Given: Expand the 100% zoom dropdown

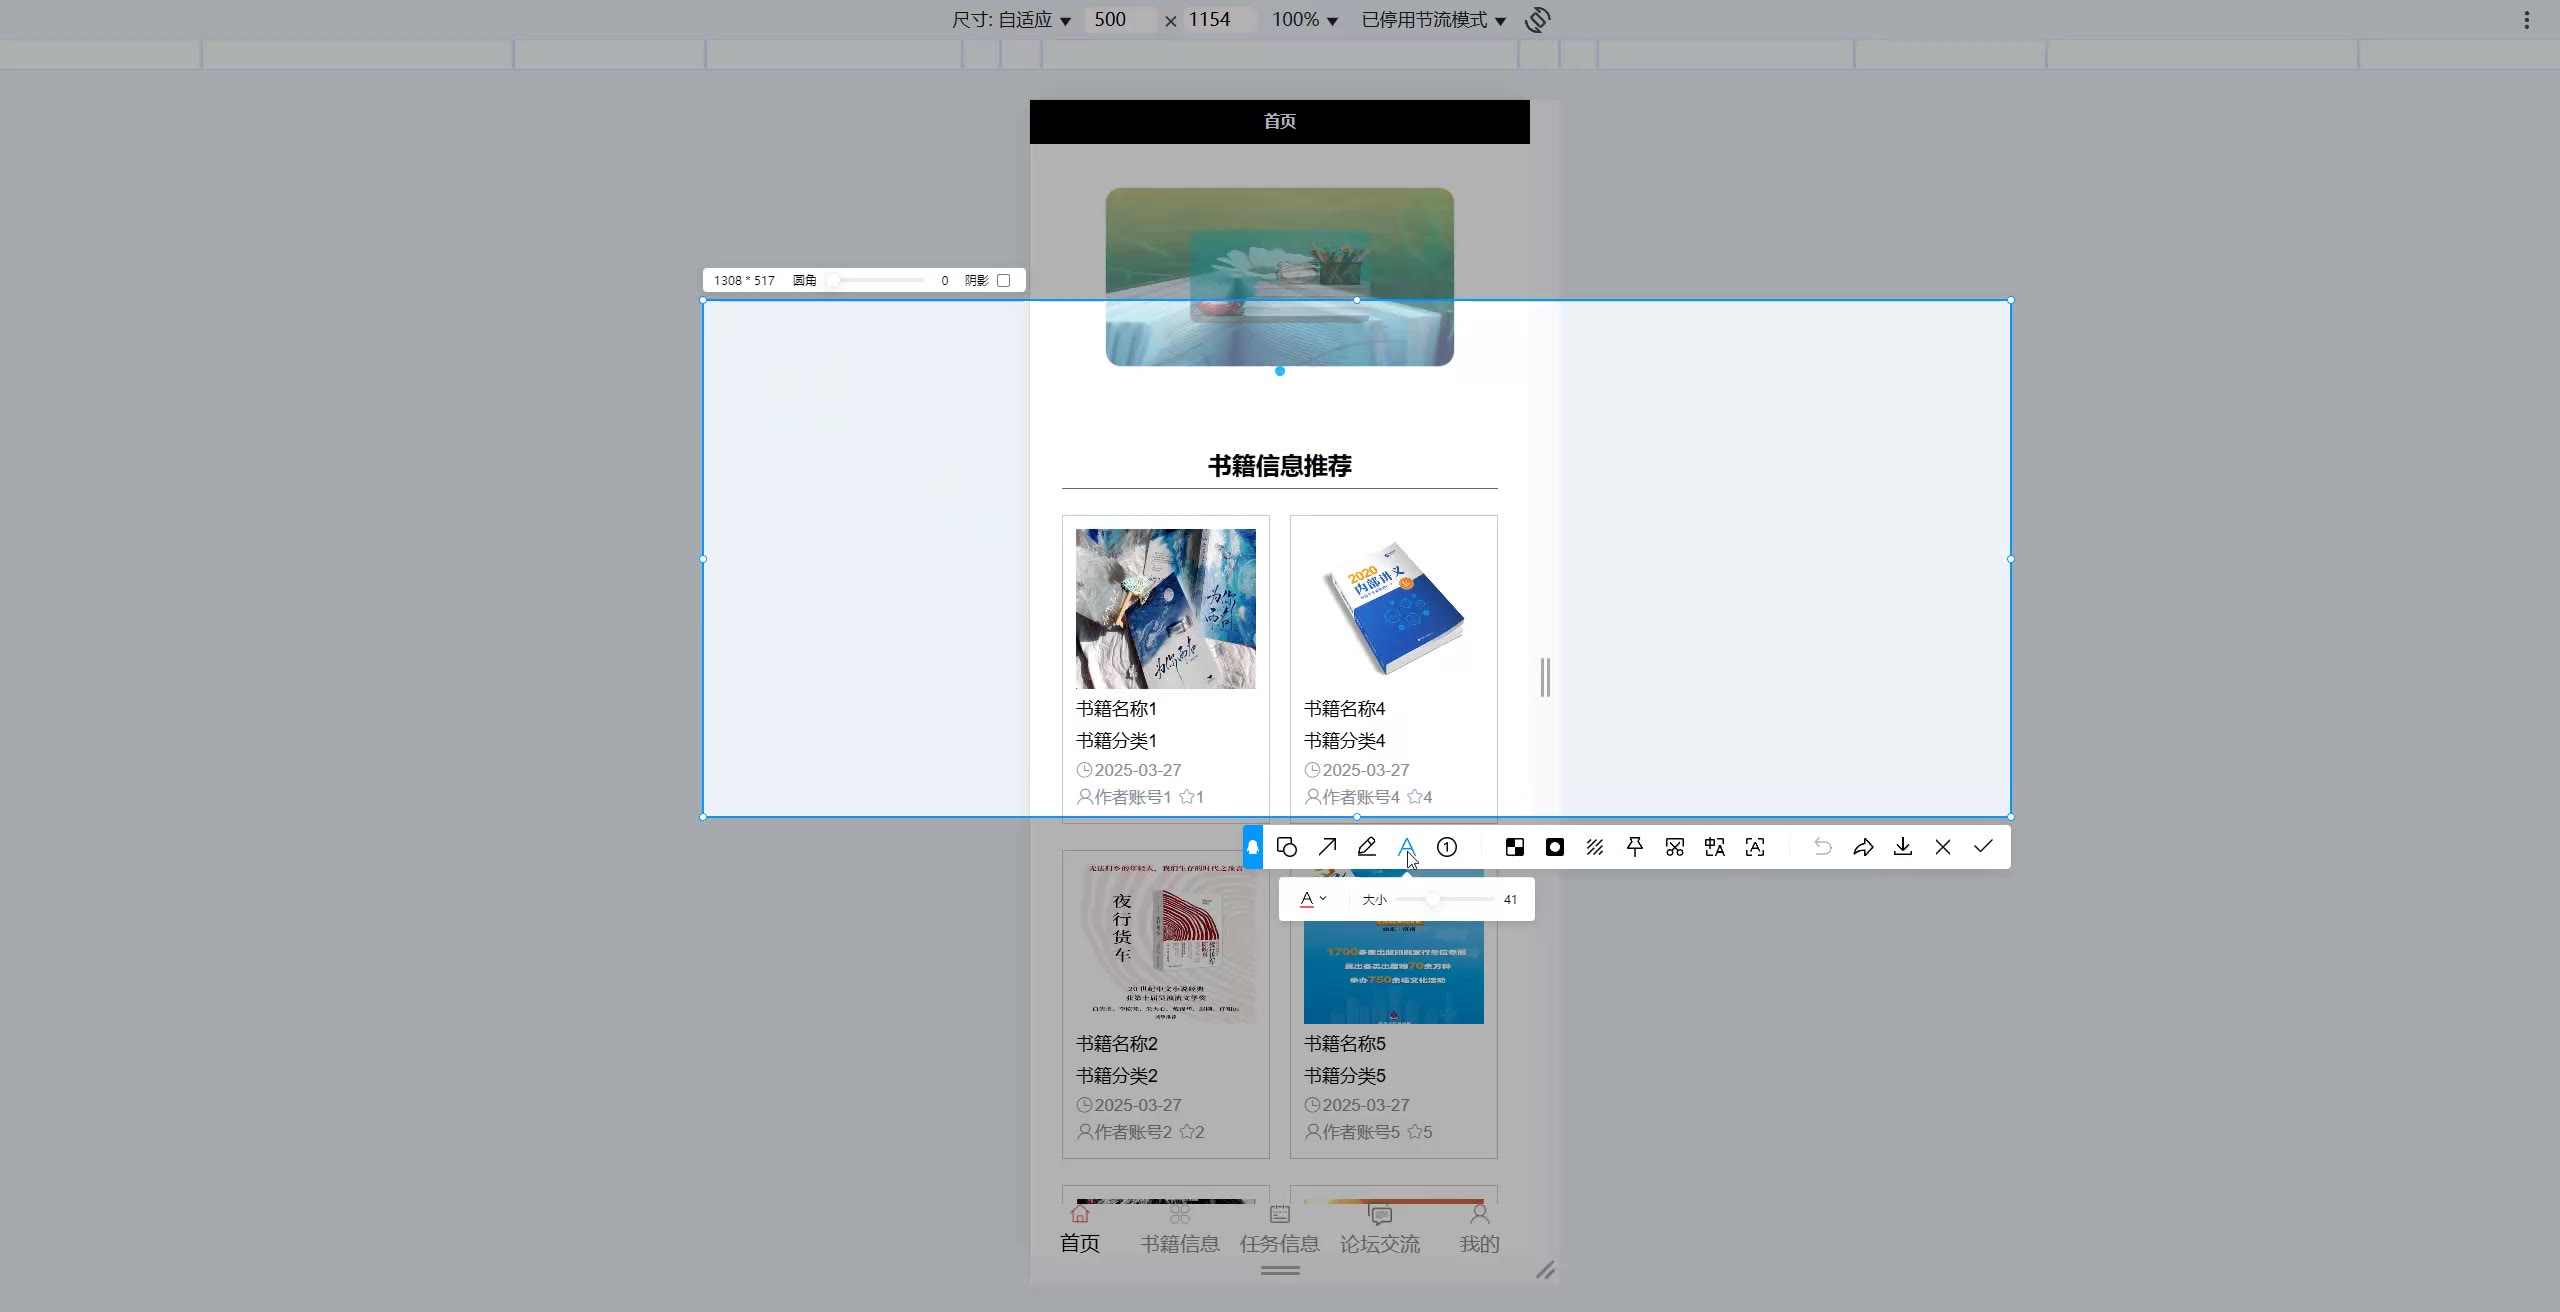Looking at the screenshot, I should pos(1304,20).
